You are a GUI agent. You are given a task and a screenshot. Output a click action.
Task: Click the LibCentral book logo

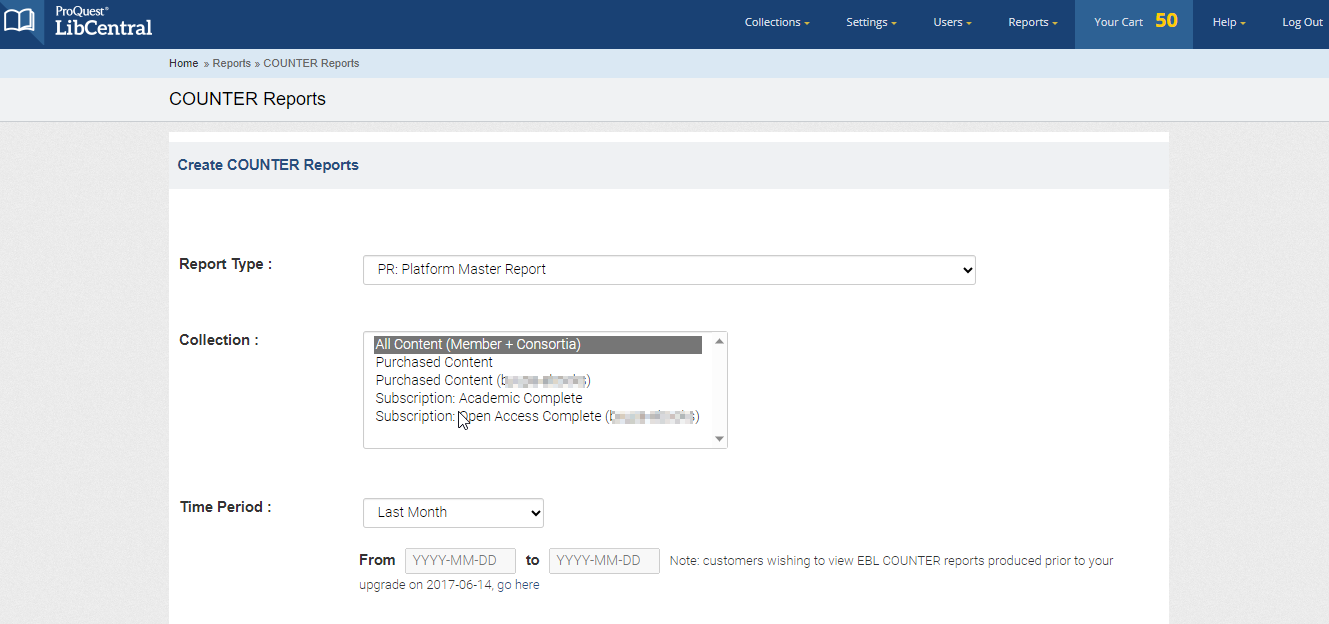click(x=21, y=21)
